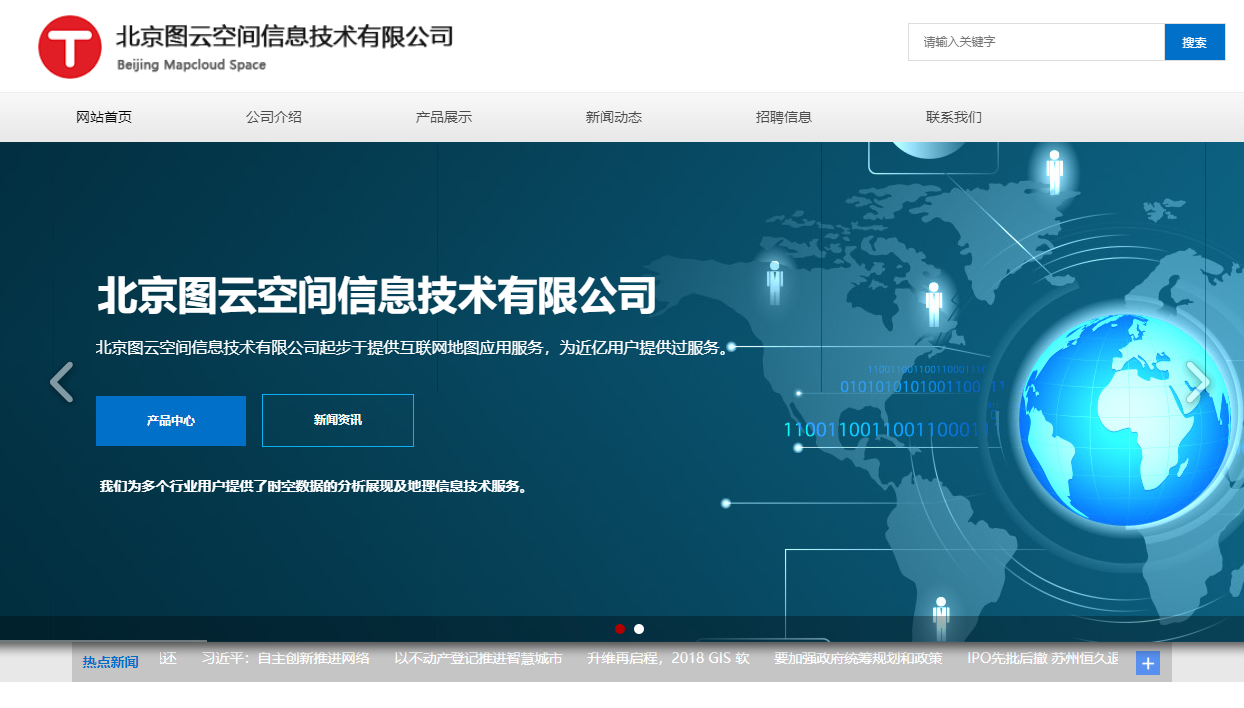Screen dimensions: 1244x708
Task: Focus the 请输入关键字 search field
Action: [x=1036, y=42]
